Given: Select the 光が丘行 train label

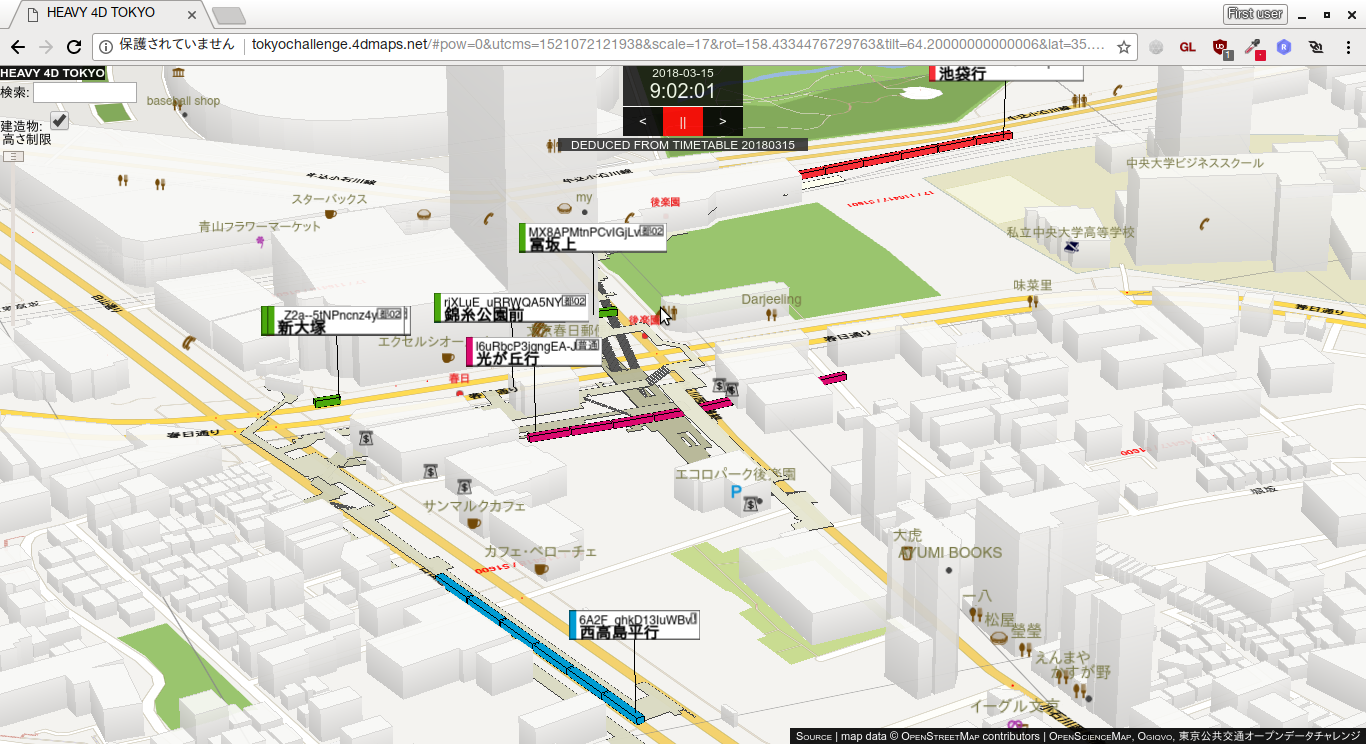Looking at the screenshot, I should 534,351.
